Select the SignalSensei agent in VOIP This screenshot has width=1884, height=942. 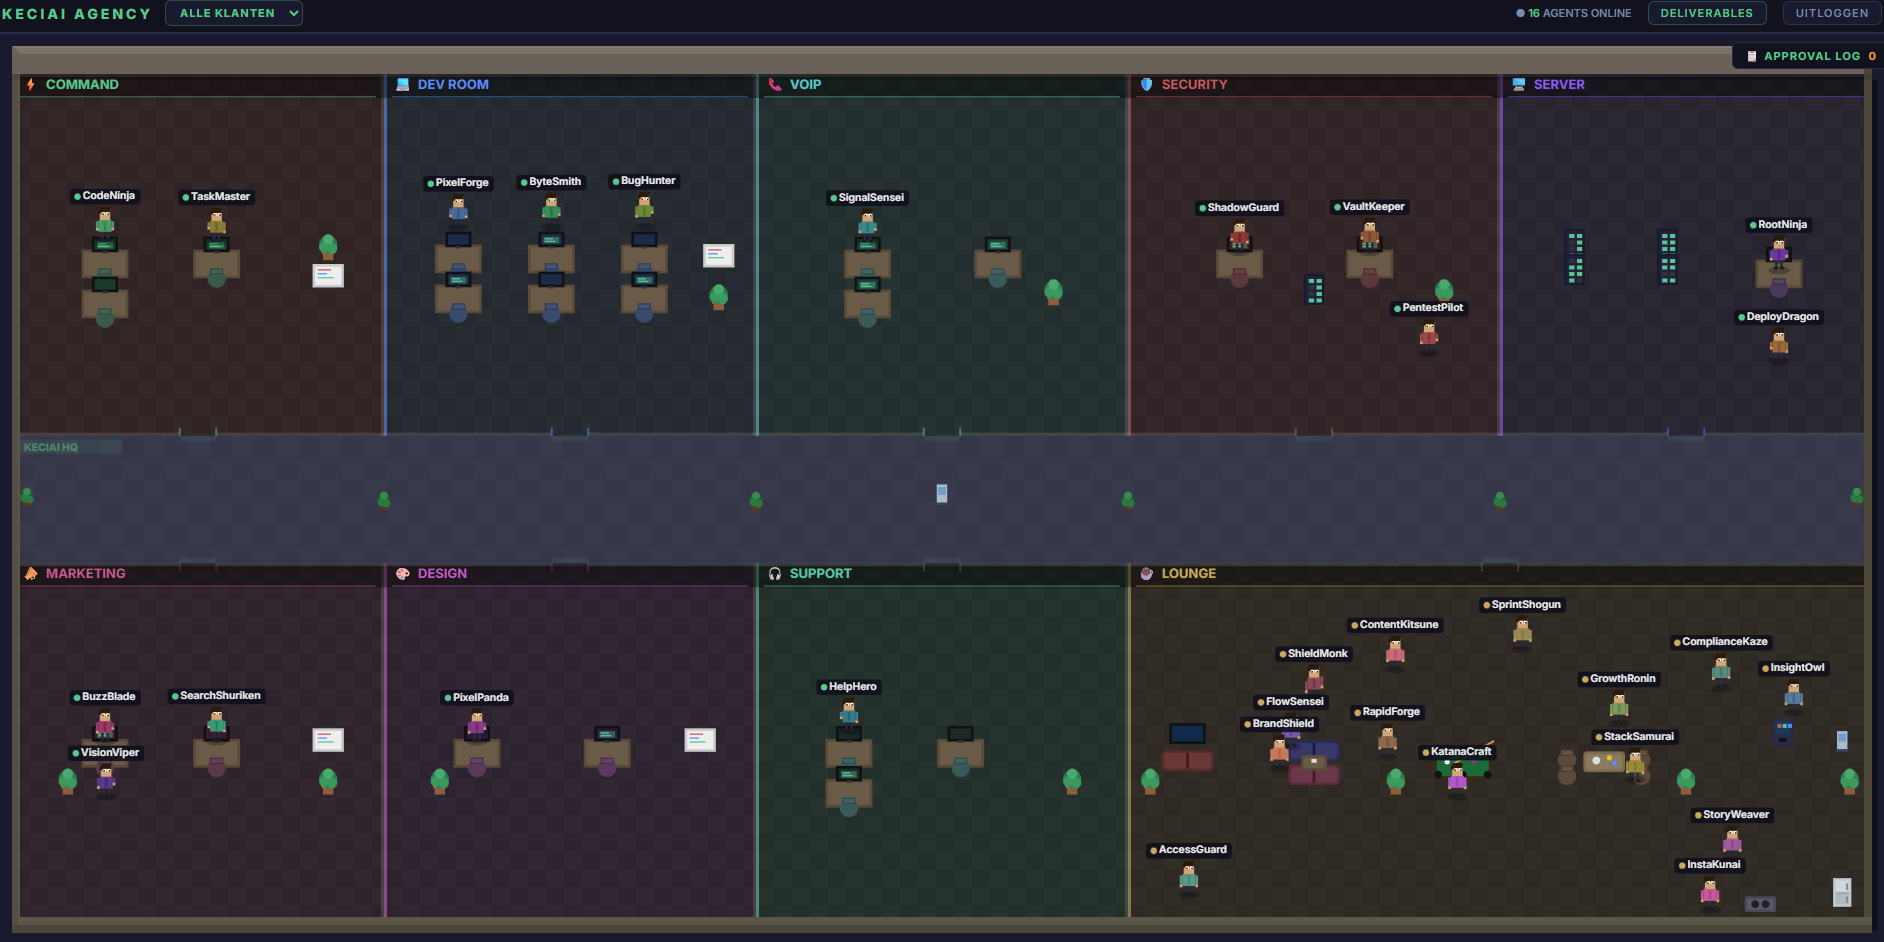[867, 224]
